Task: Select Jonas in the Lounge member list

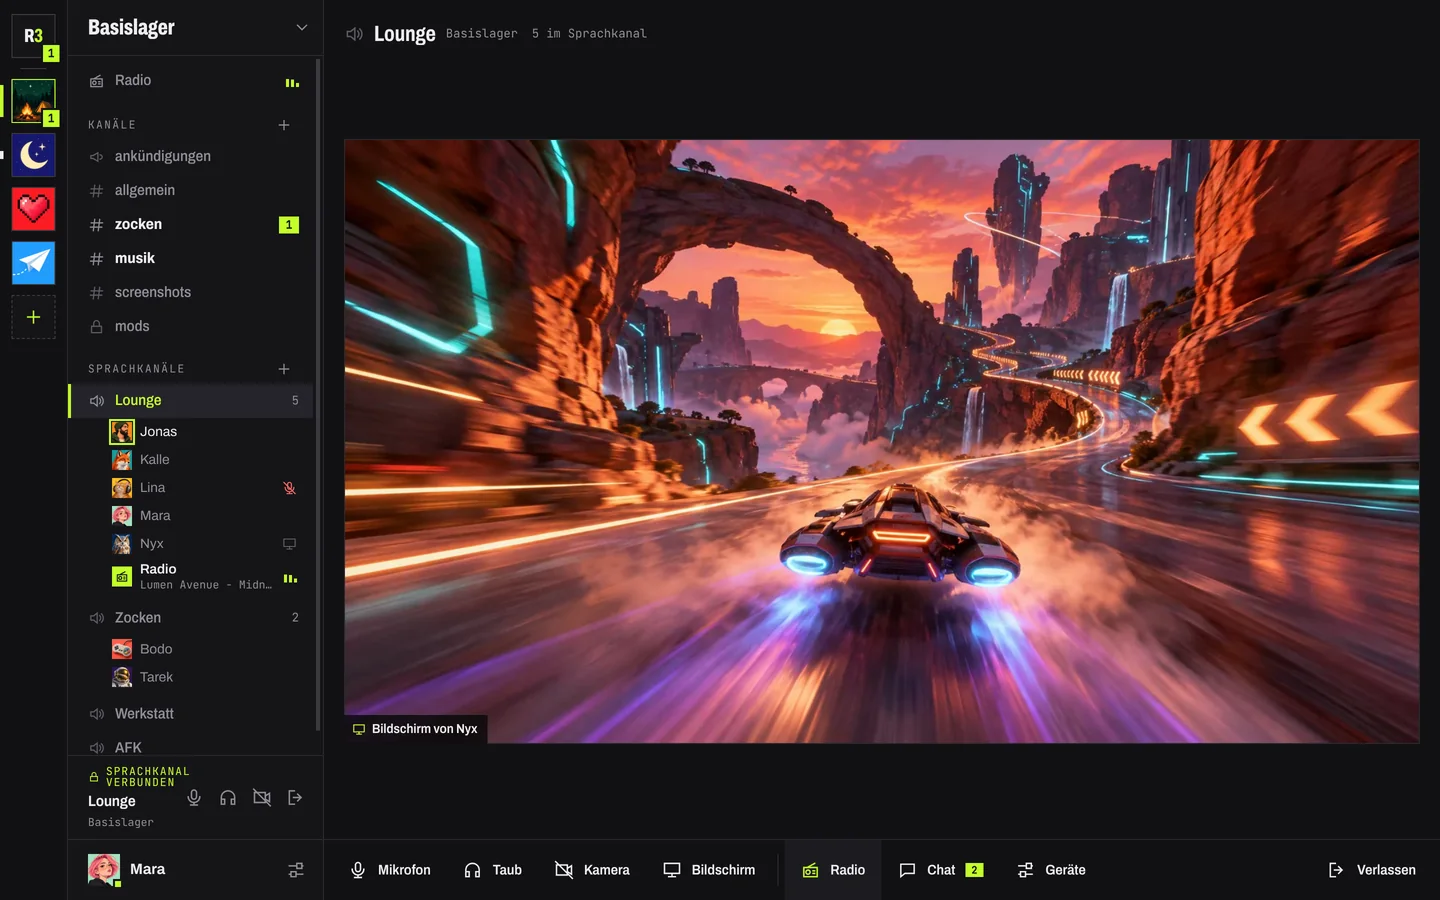Action: [x=205, y=432]
